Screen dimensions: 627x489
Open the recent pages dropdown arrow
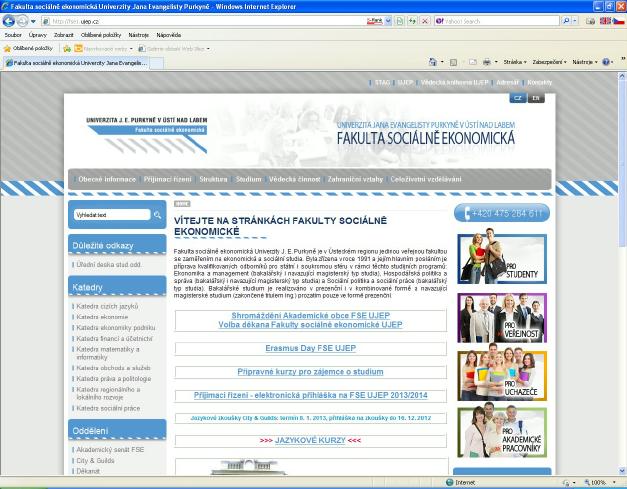click(x=33, y=21)
